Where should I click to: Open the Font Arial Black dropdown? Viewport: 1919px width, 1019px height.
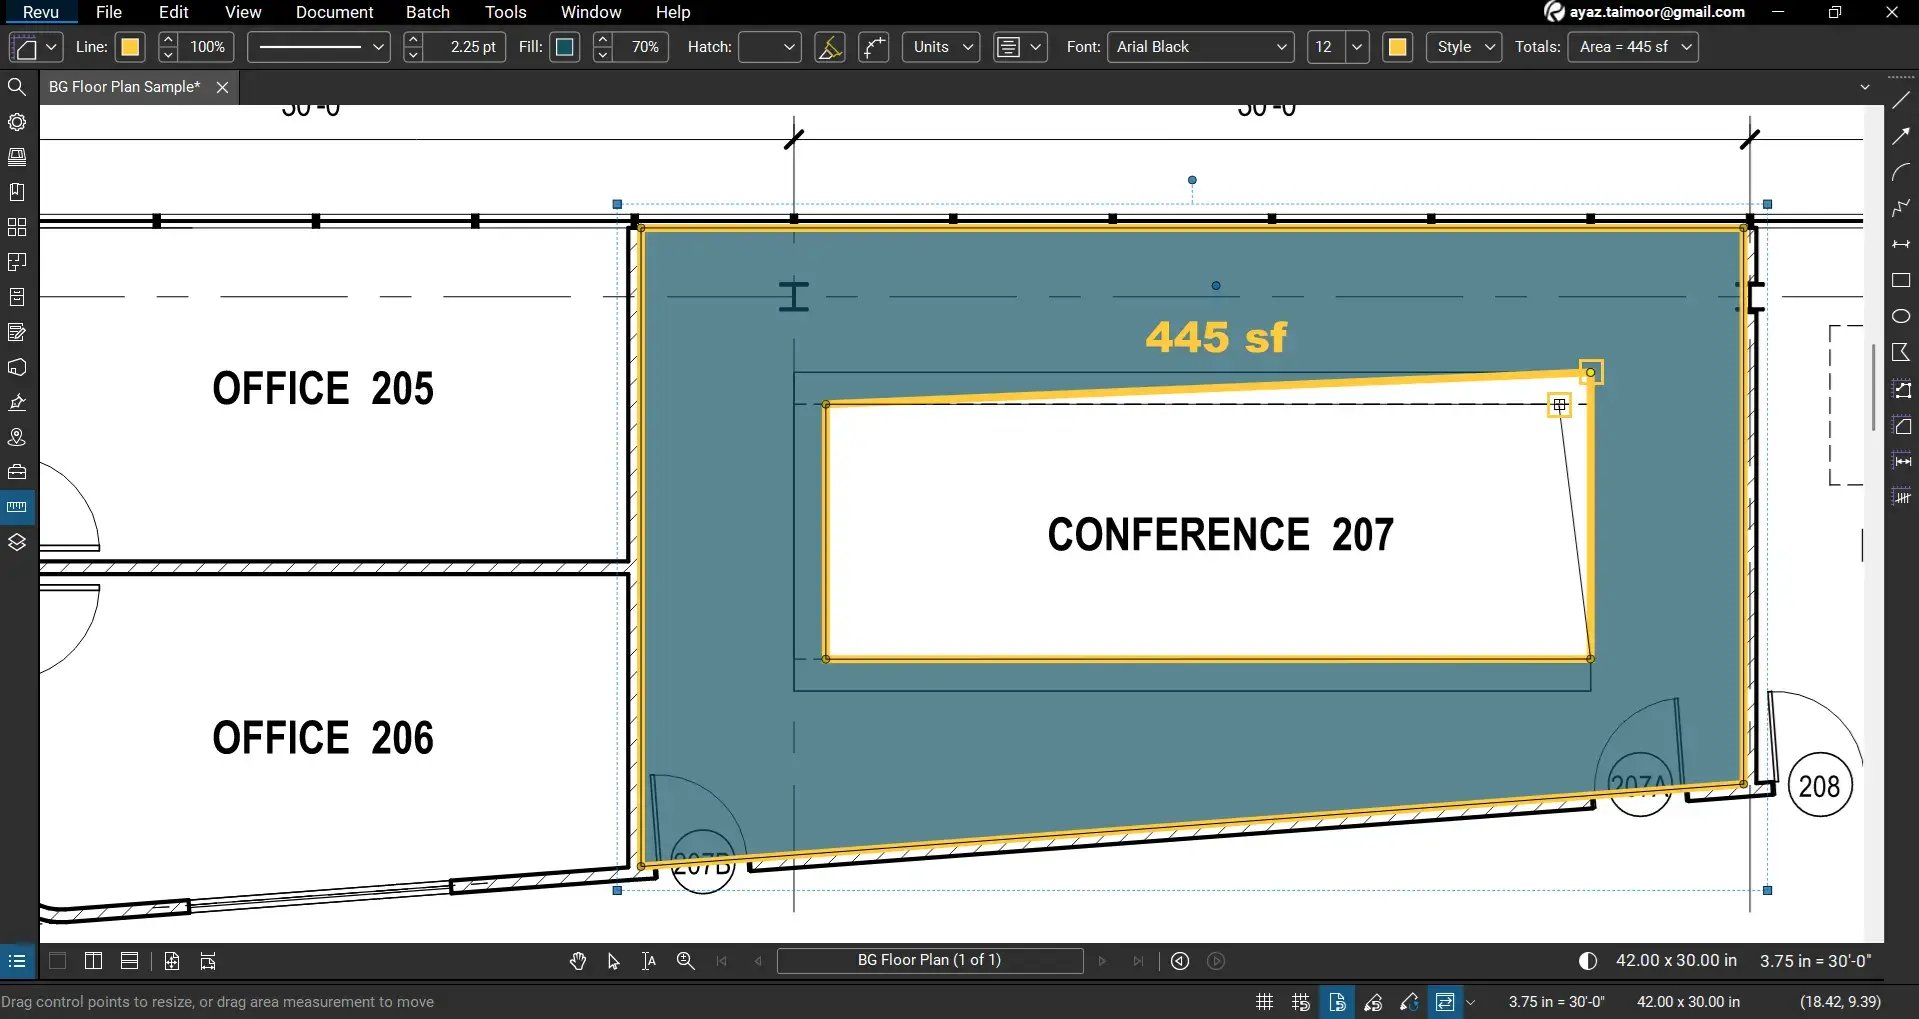1201,47
